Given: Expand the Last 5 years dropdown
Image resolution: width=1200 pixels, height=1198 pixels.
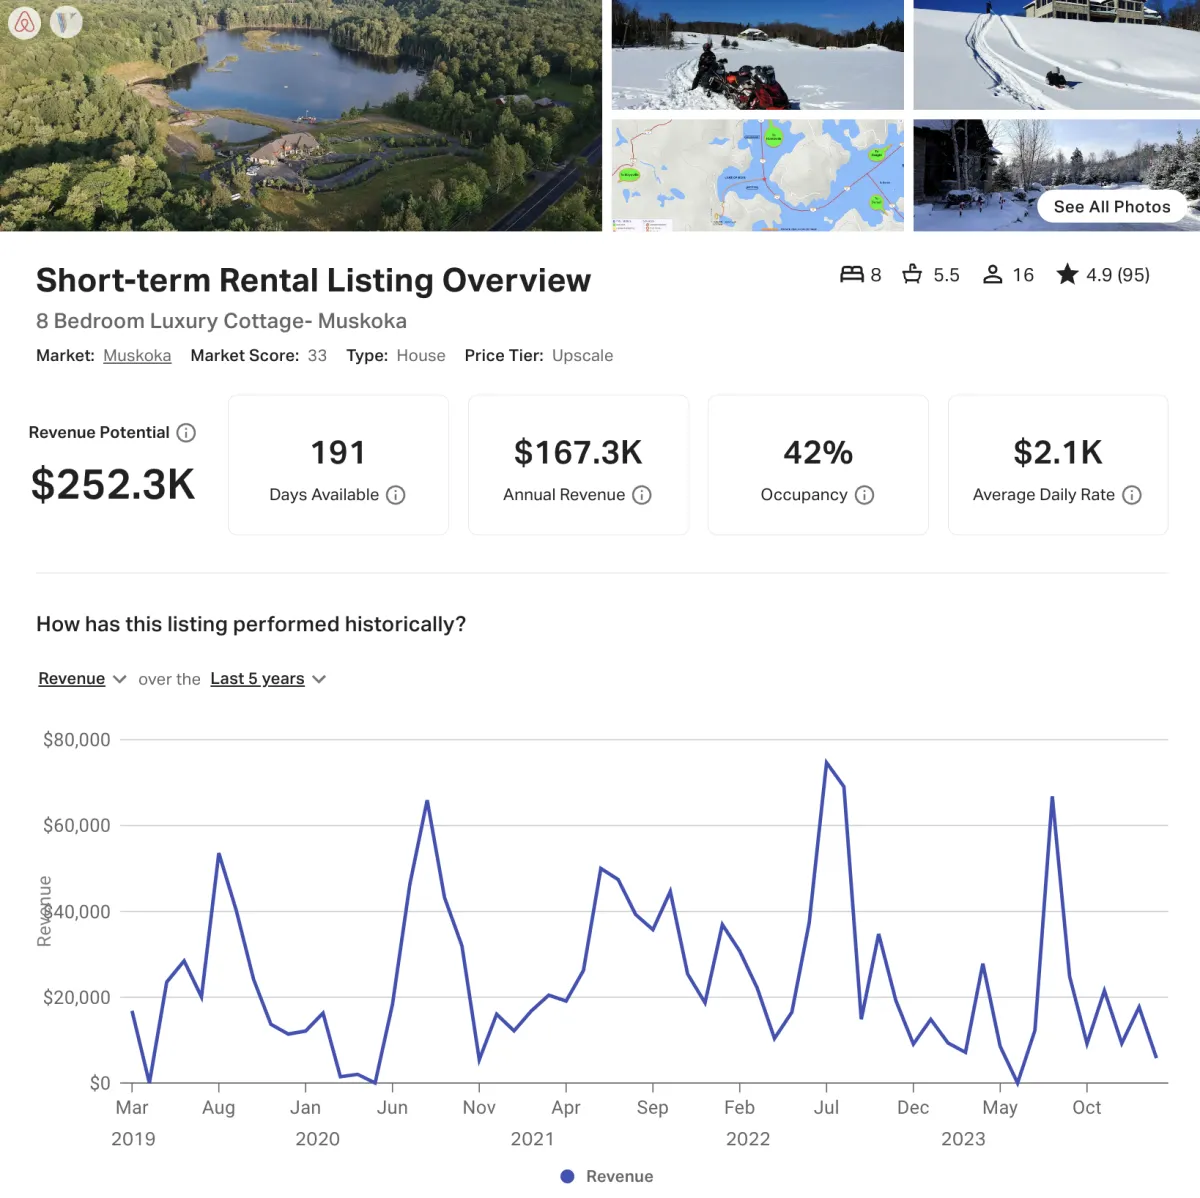Looking at the screenshot, I should (268, 679).
